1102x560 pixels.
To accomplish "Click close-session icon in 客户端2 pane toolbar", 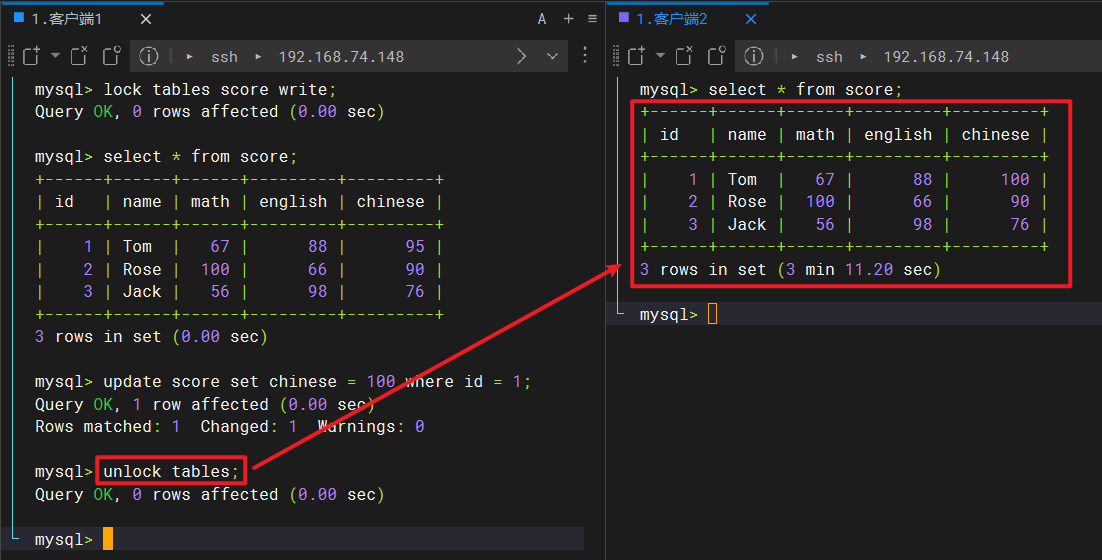I will 684,56.
